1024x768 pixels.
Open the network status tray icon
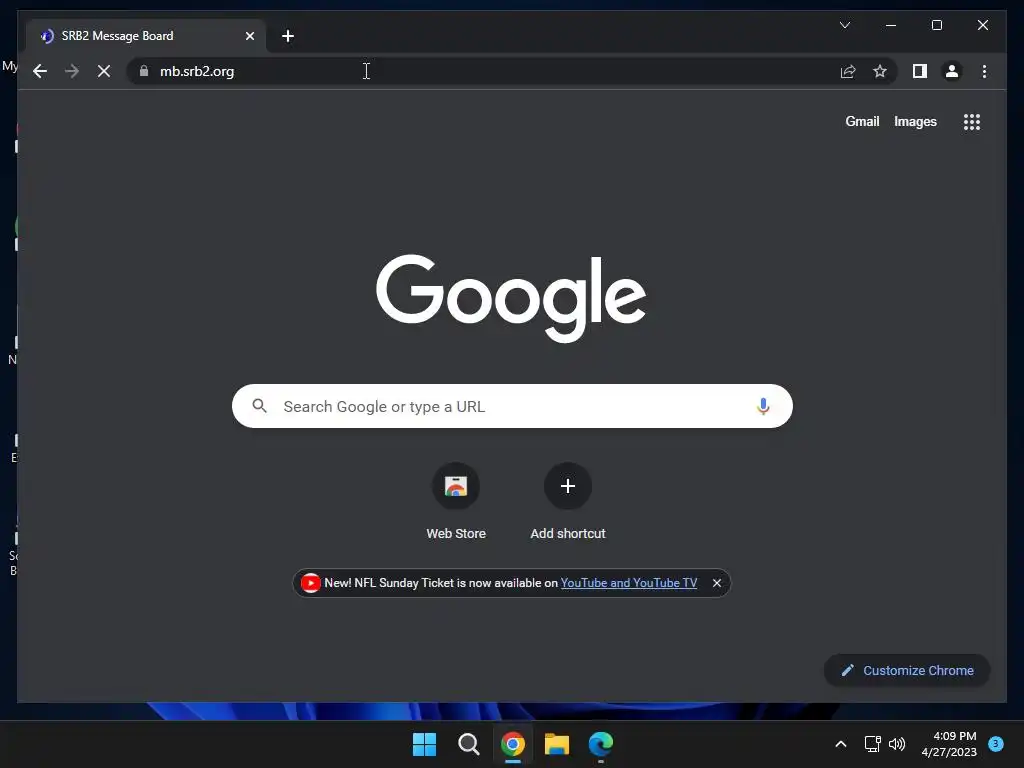[x=872, y=744]
